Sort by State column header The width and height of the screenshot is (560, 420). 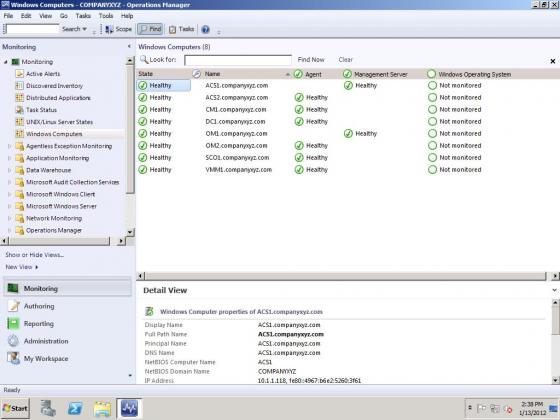pyautogui.click(x=164, y=74)
